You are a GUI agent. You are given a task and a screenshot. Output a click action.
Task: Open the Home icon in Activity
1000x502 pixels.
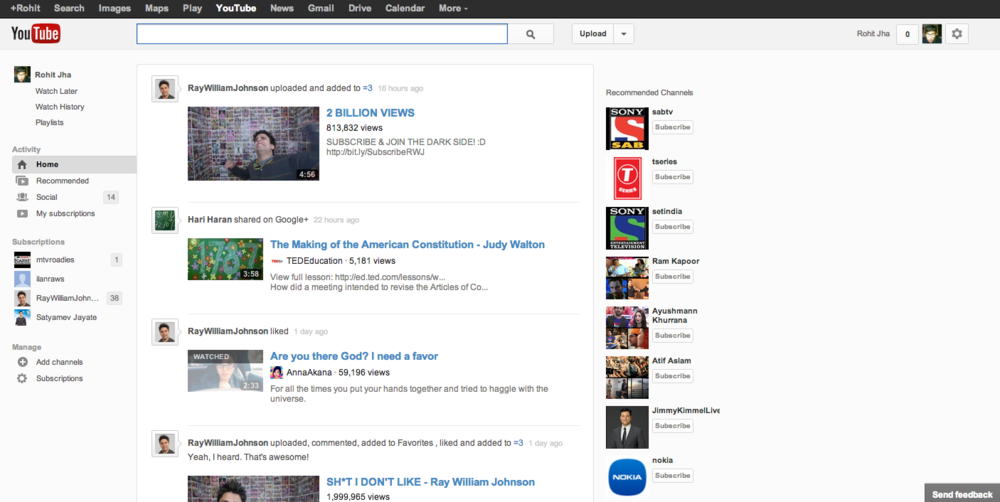pyautogui.click(x=22, y=165)
